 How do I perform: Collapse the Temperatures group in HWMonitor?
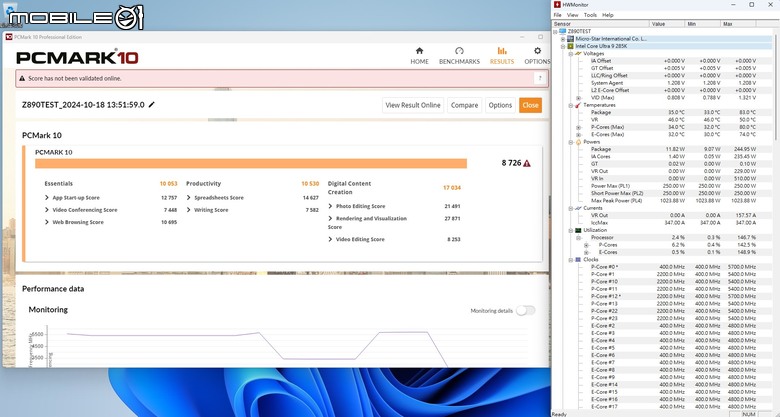point(571,105)
